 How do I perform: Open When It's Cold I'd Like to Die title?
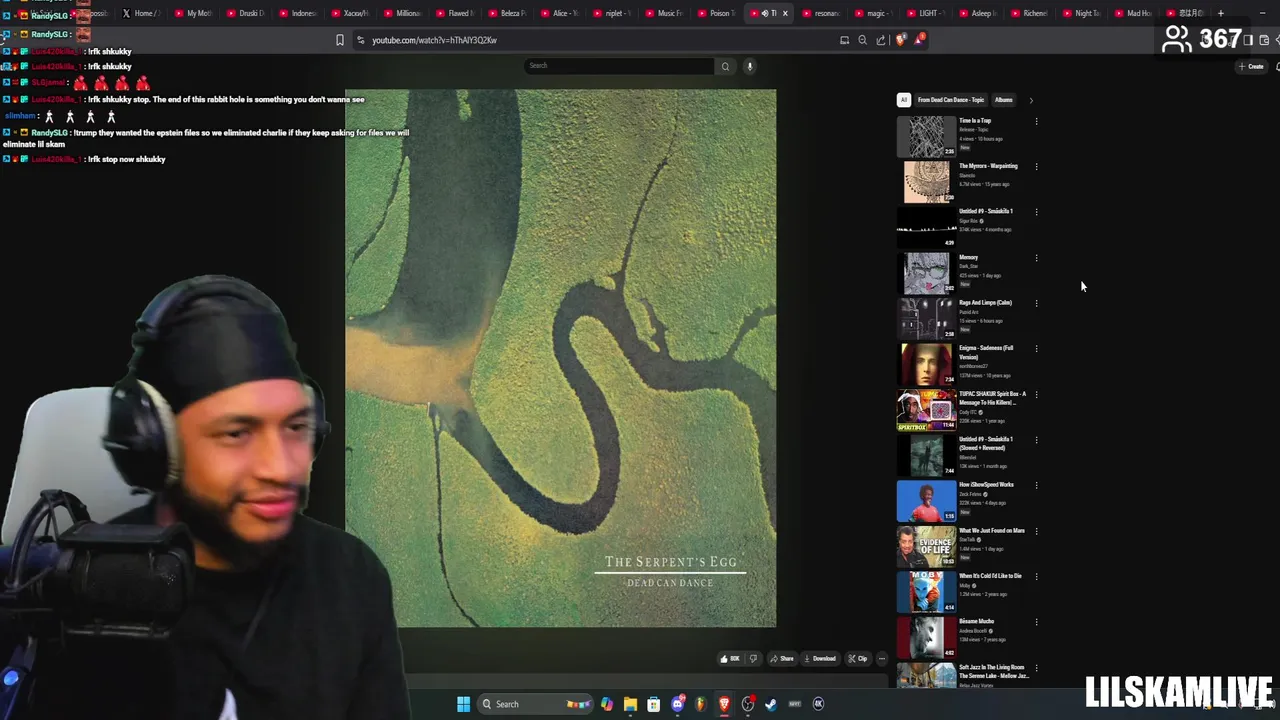click(x=990, y=575)
